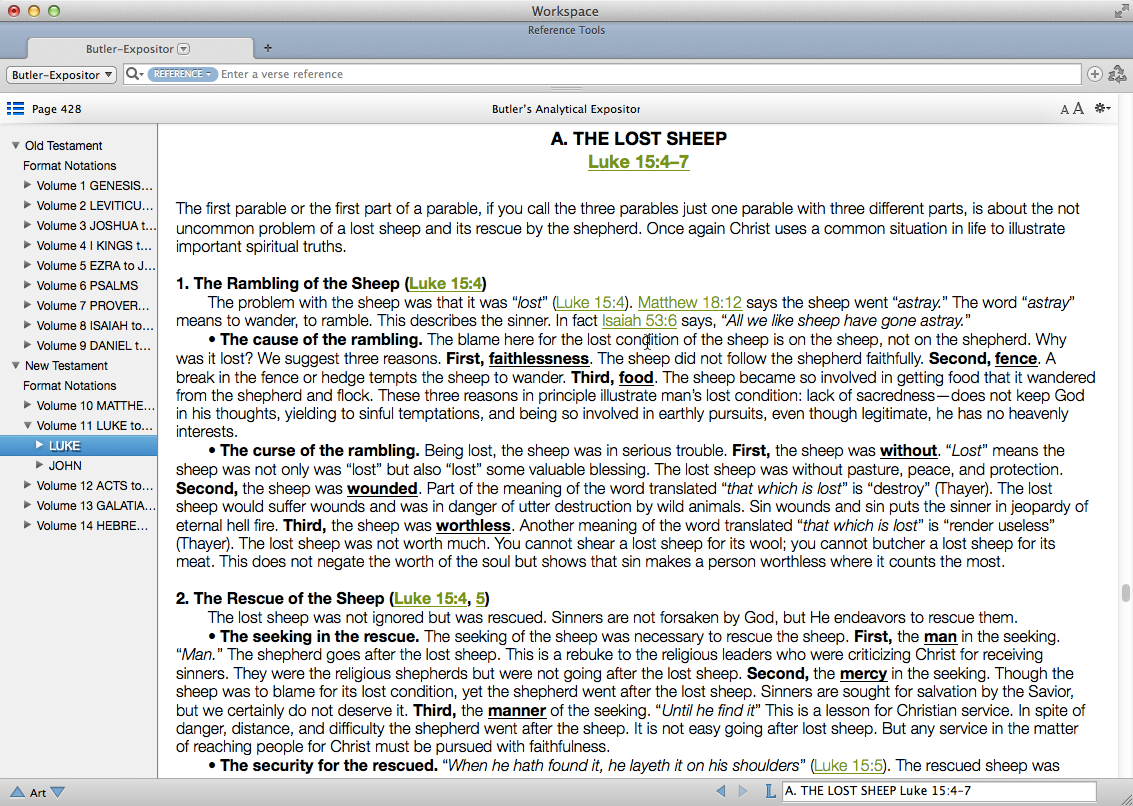Screen dimensions: 1133x806
Task: Add a new tab with the plus button
Action: [268, 48]
